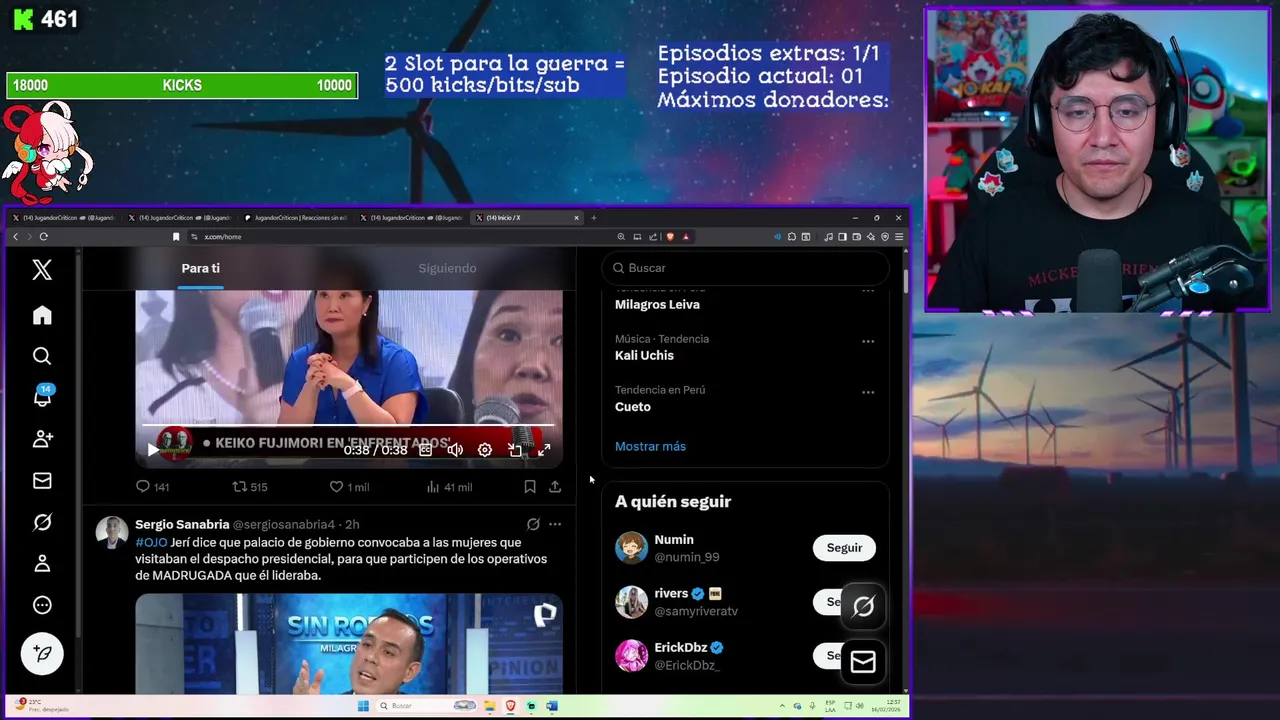The height and width of the screenshot is (720, 1280).
Task: Open the Explore magnifier icon in sidebar
Action: point(42,356)
